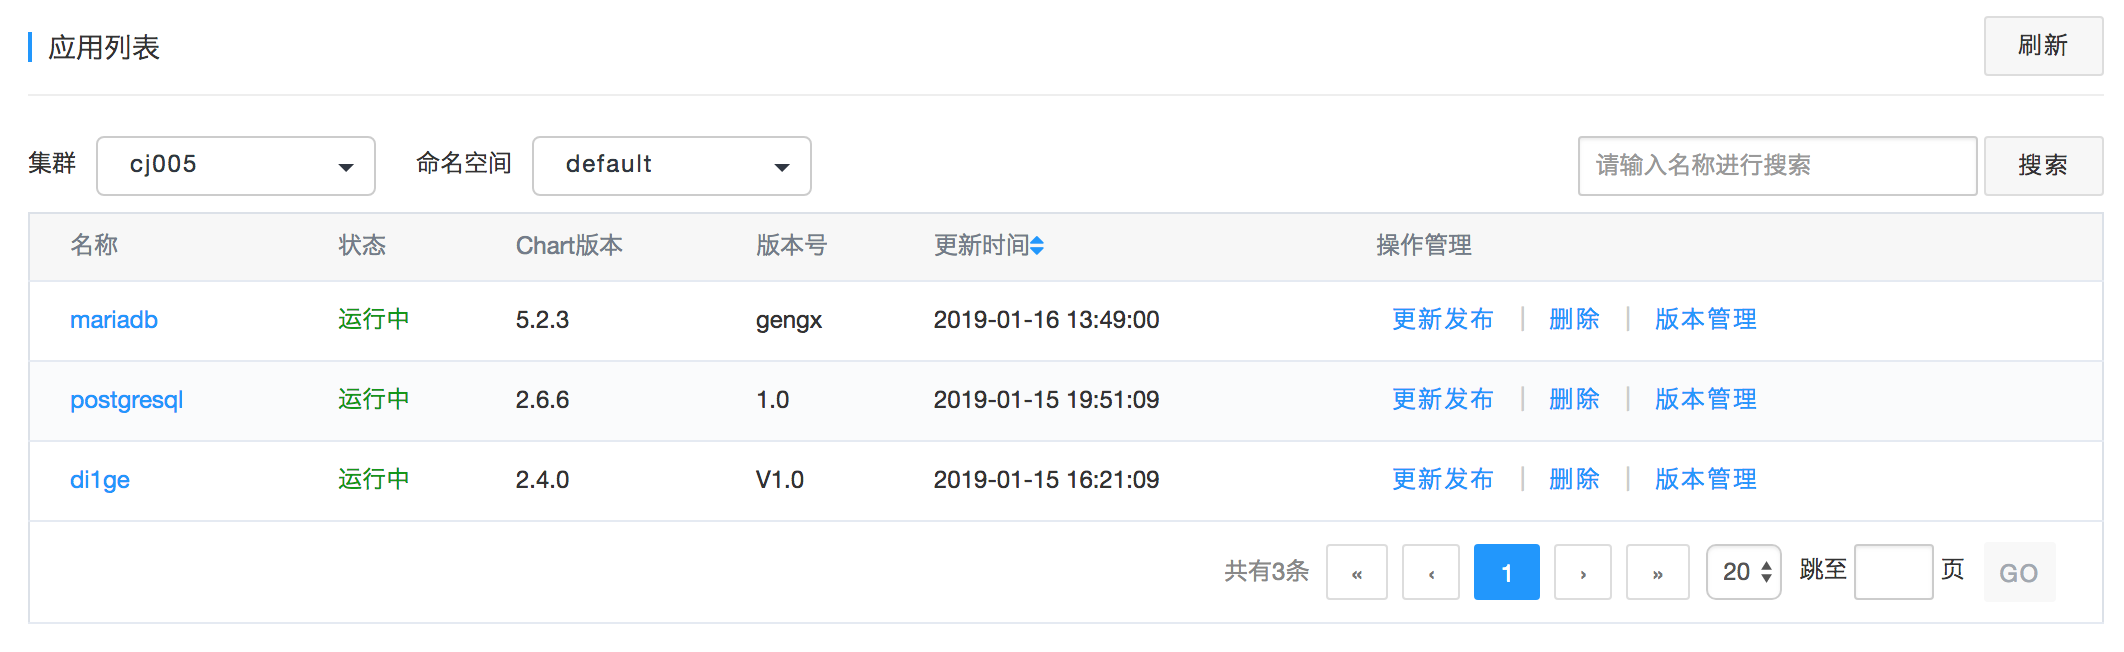Go to last page with » button
The height and width of the screenshot is (652, 2124).
coord(1658,572)
